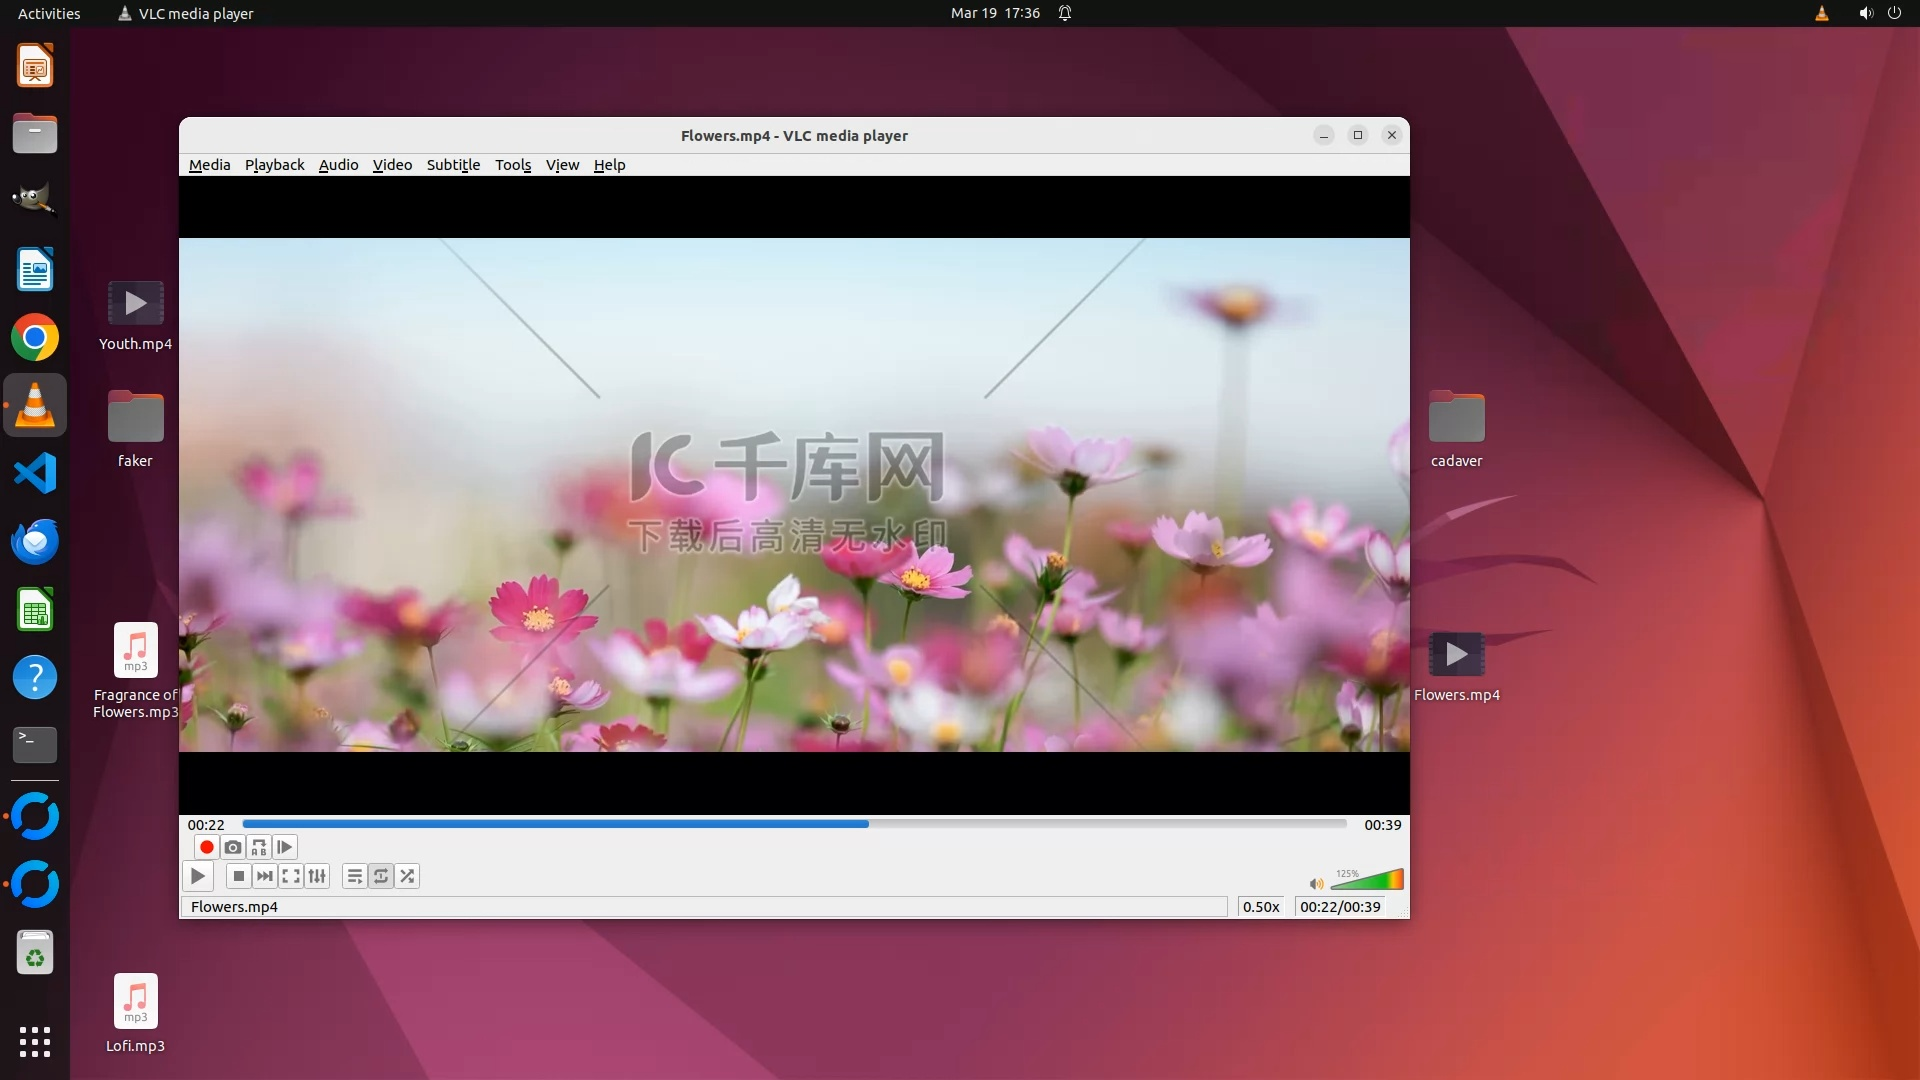
Task: Click the 0.50x playback speed label
Action: coord(1261,907)
